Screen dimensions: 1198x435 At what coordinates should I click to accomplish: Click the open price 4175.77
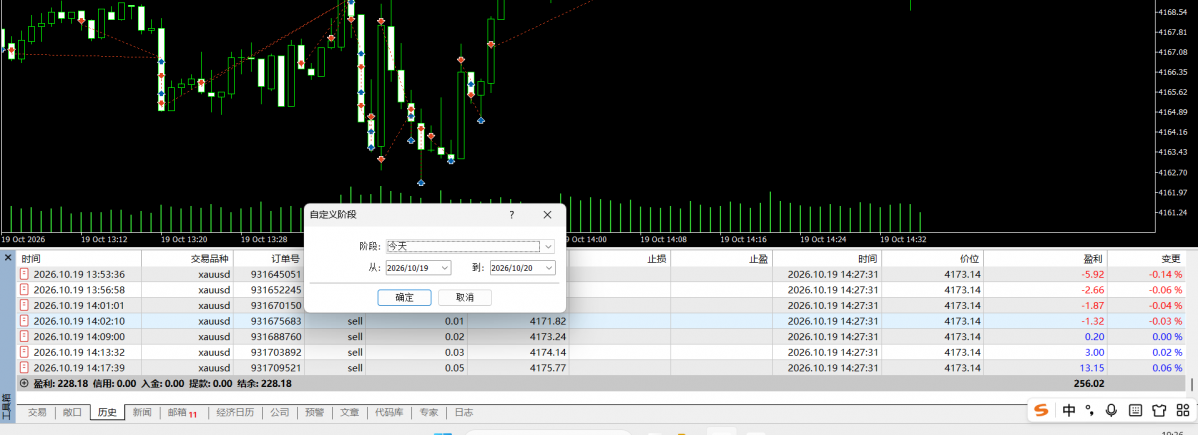[x=547, y=368]
